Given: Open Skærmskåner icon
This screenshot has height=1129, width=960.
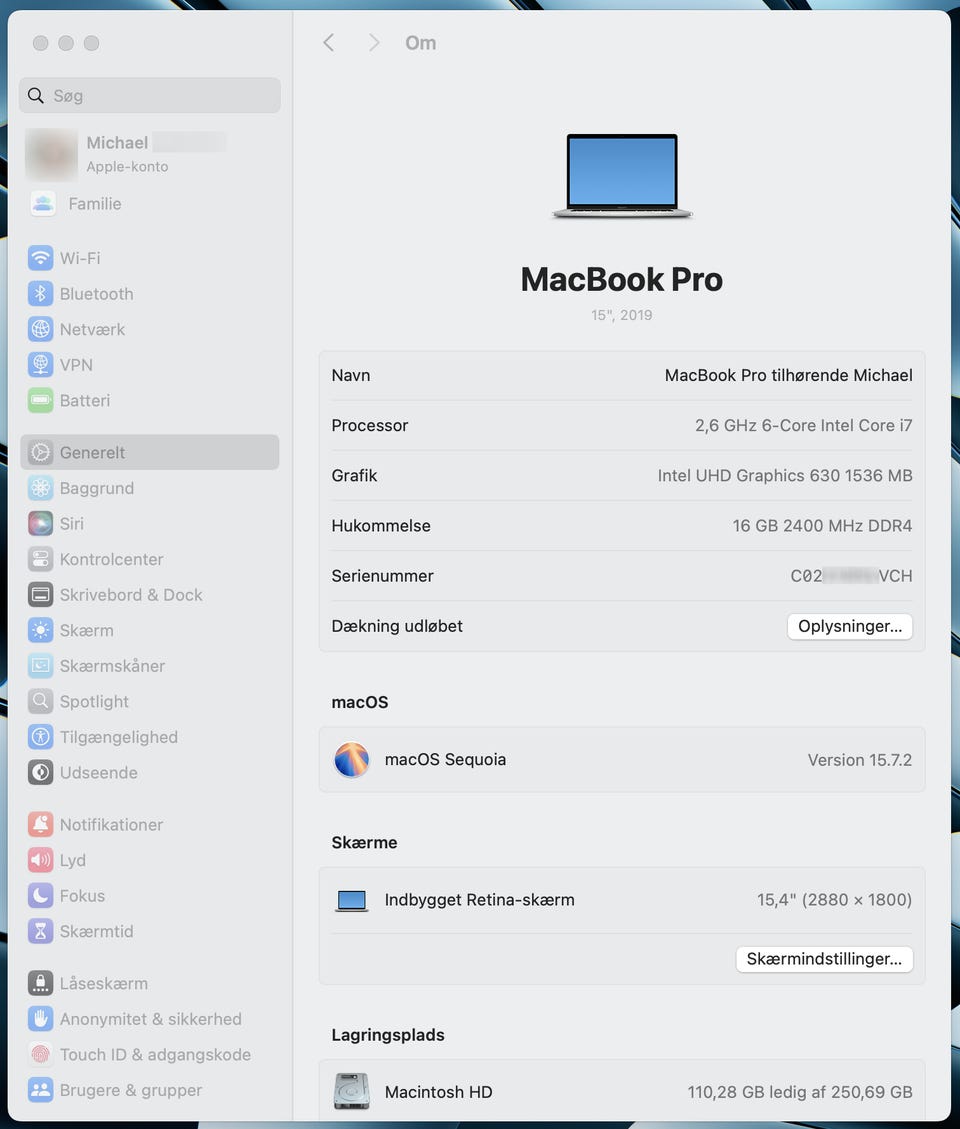Looking at the screenshot, I should click(40, 665).
